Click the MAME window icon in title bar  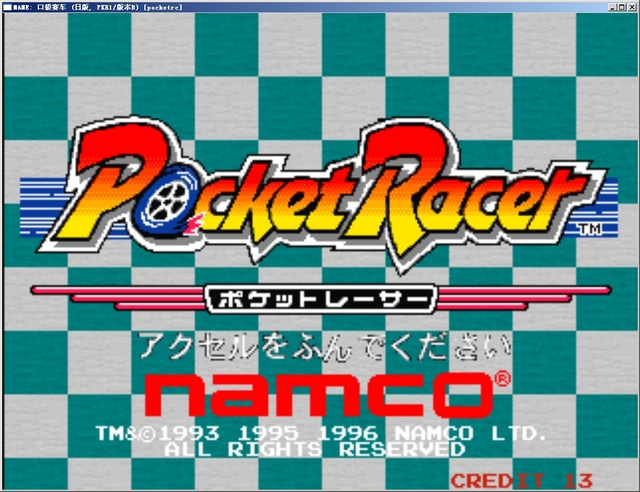[x=7, y=7]
